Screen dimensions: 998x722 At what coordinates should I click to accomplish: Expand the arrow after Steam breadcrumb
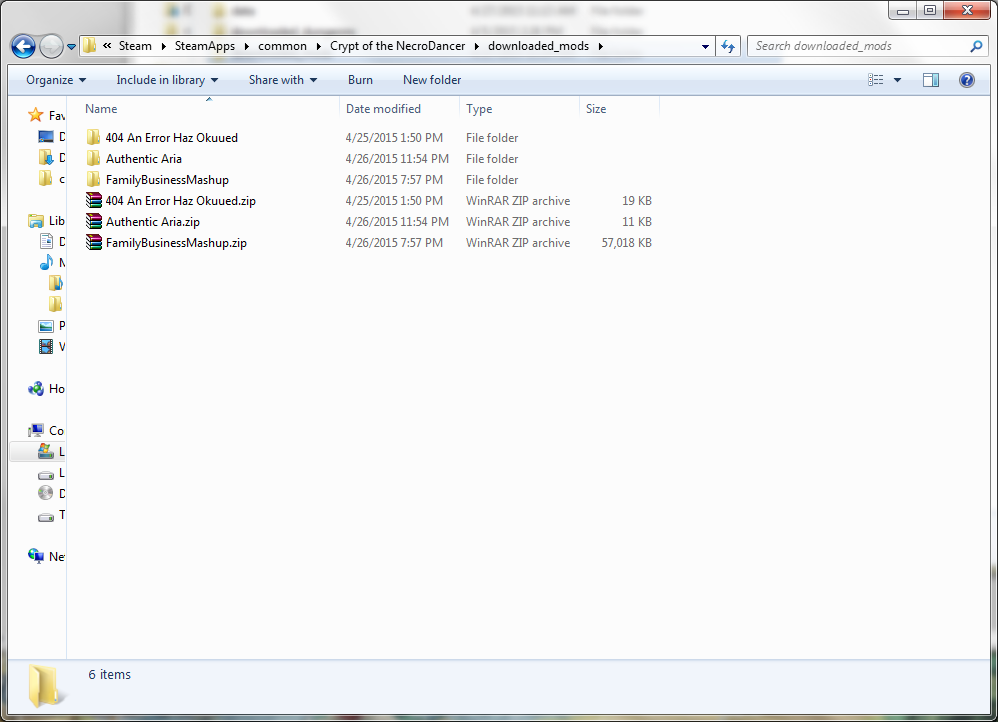(164, 46)
